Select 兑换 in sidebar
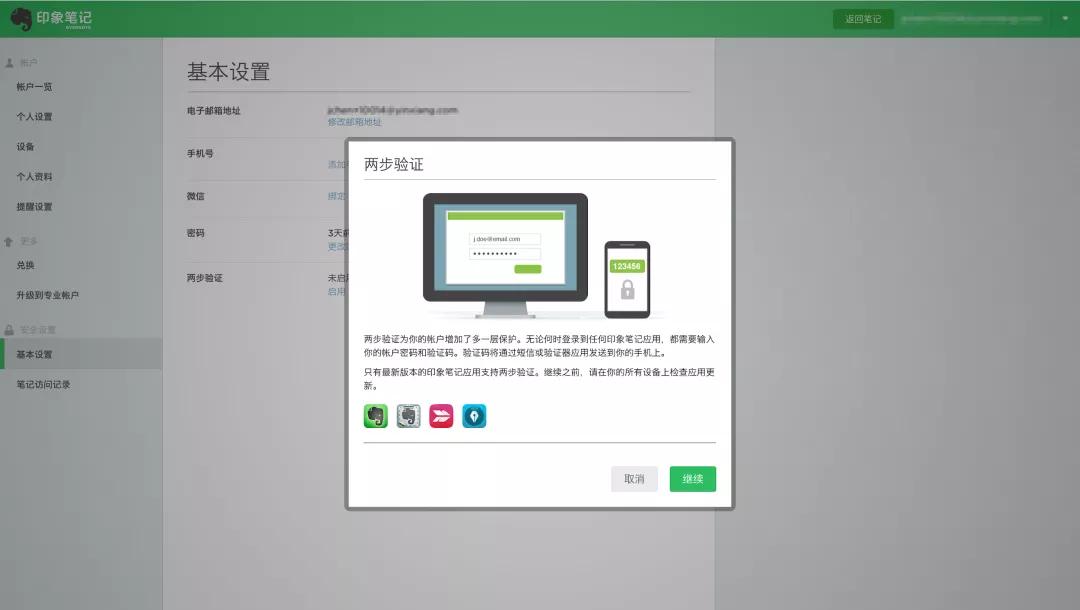The width and height of the screenshot is (1080, 610). click(x=25, y=265)
